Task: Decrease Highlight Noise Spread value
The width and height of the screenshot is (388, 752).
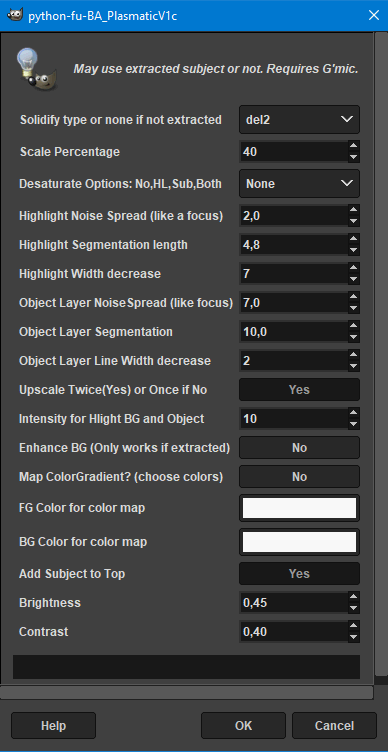Action: click(x=353, y=221)
